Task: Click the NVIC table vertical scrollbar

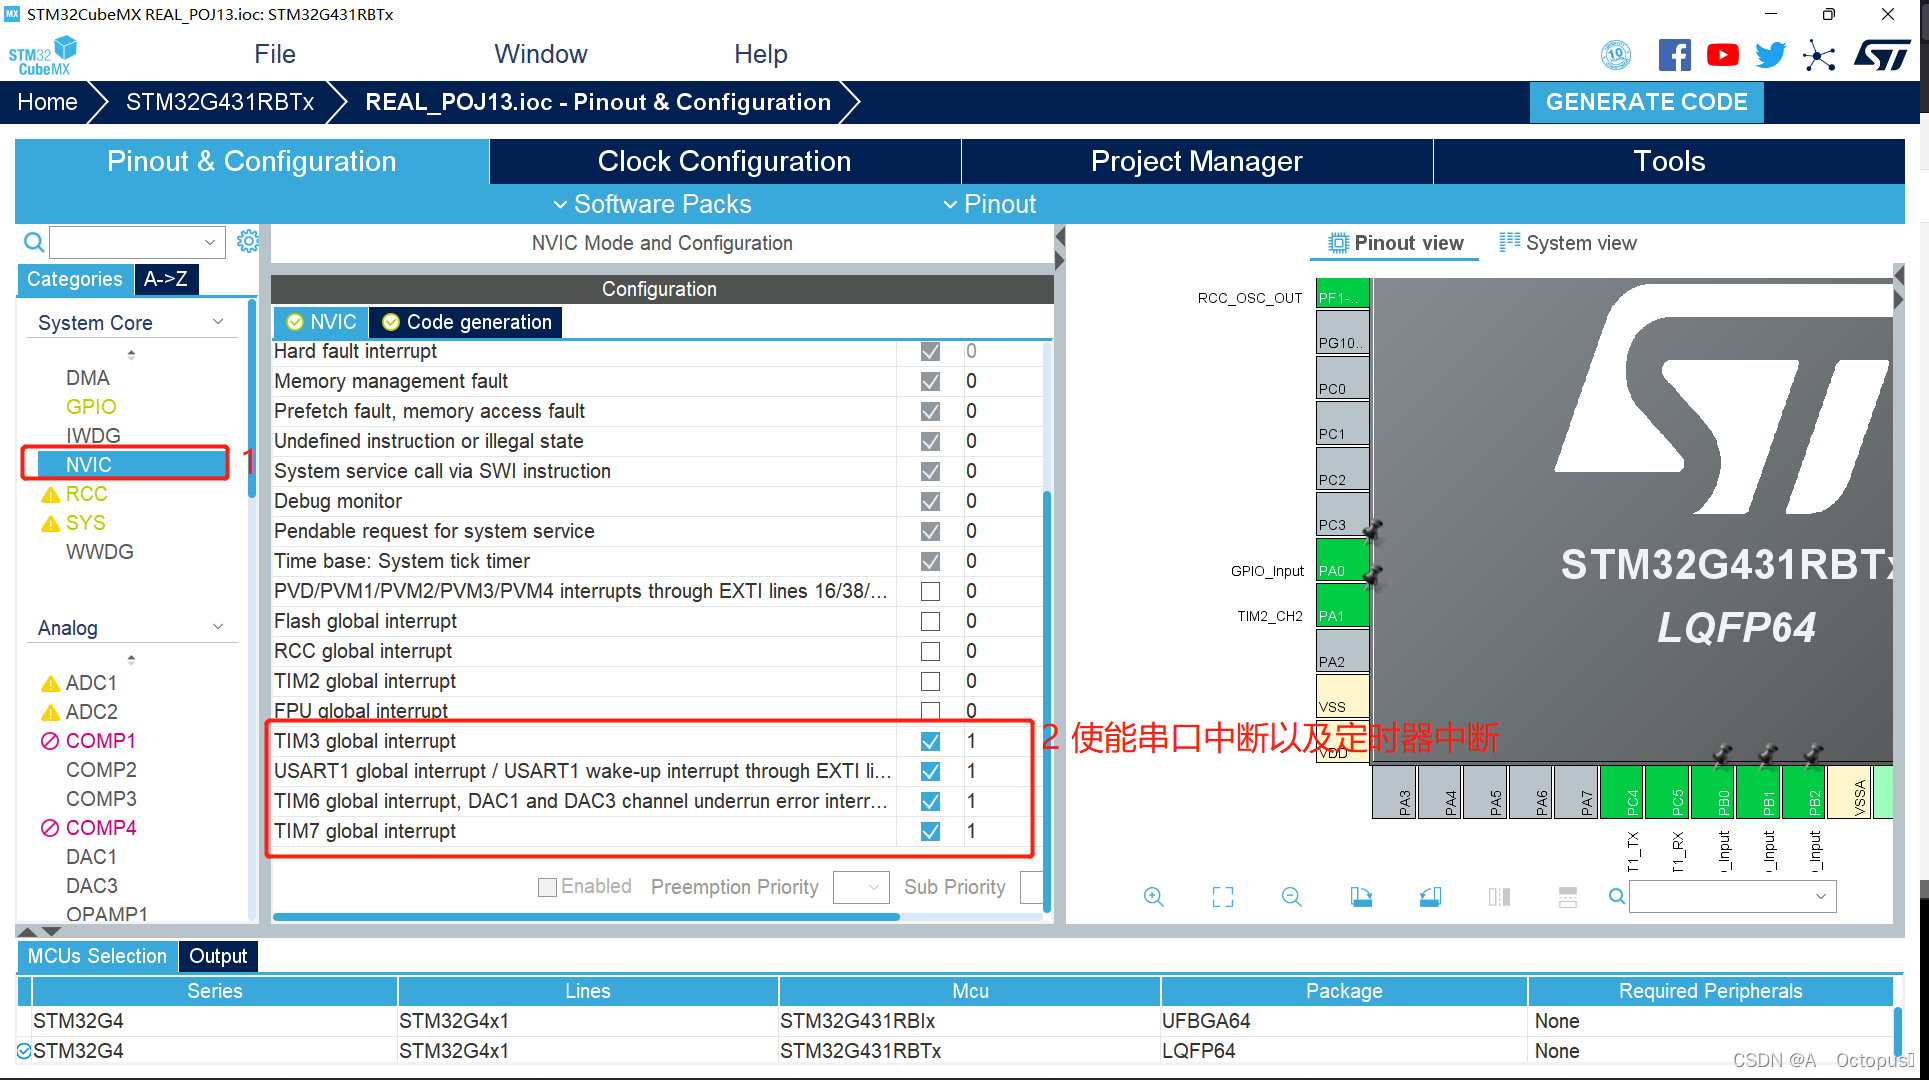Action: [1047, 700]
